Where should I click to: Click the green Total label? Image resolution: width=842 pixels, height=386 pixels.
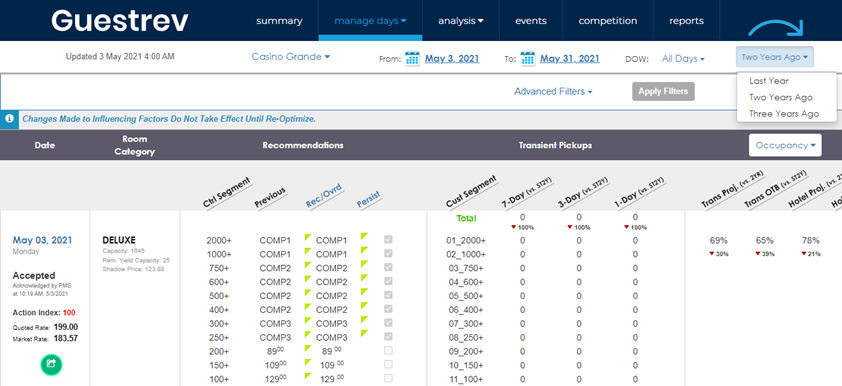point(466,219)
